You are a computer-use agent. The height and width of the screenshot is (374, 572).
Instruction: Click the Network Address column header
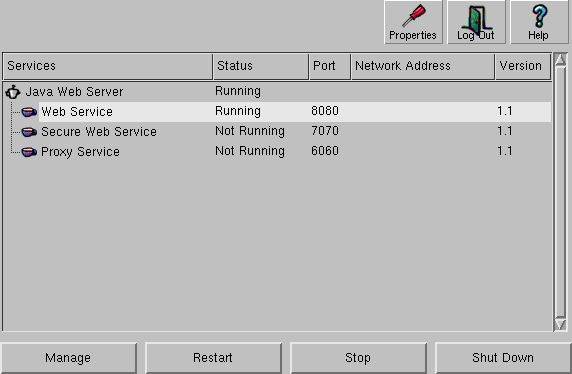point(423,66)
